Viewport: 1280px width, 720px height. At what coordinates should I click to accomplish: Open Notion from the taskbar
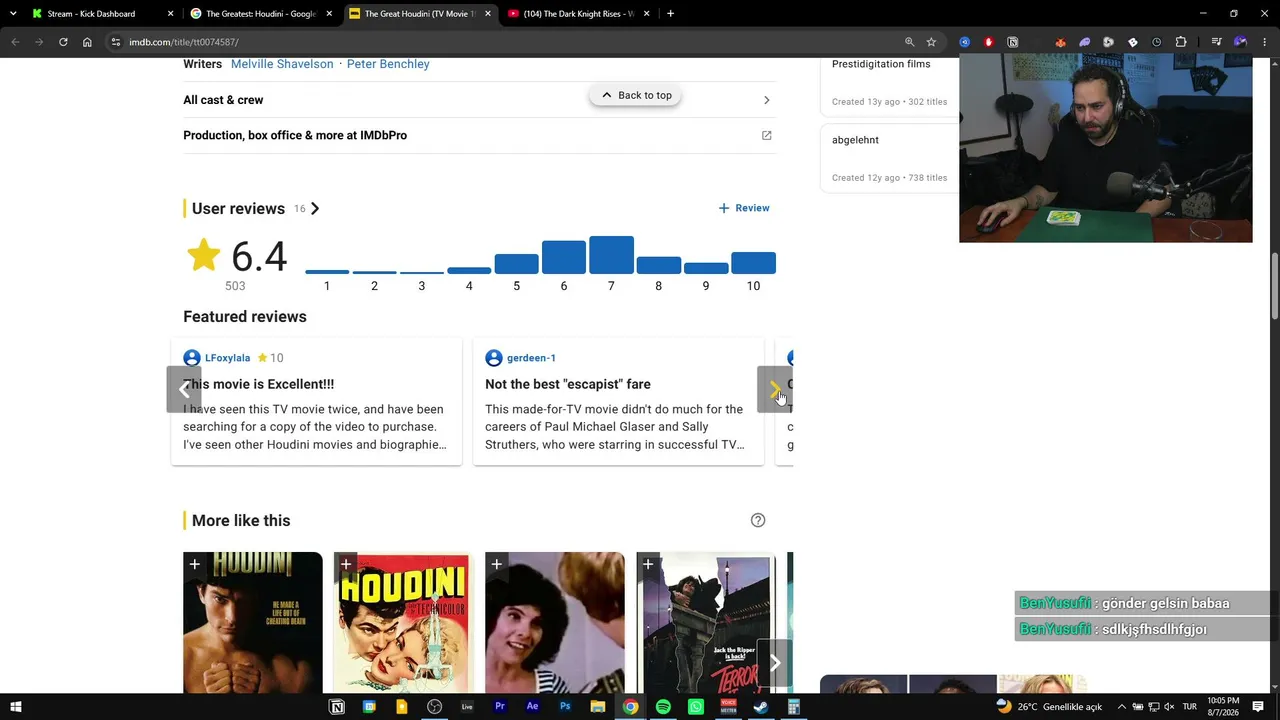pos(337,707)
